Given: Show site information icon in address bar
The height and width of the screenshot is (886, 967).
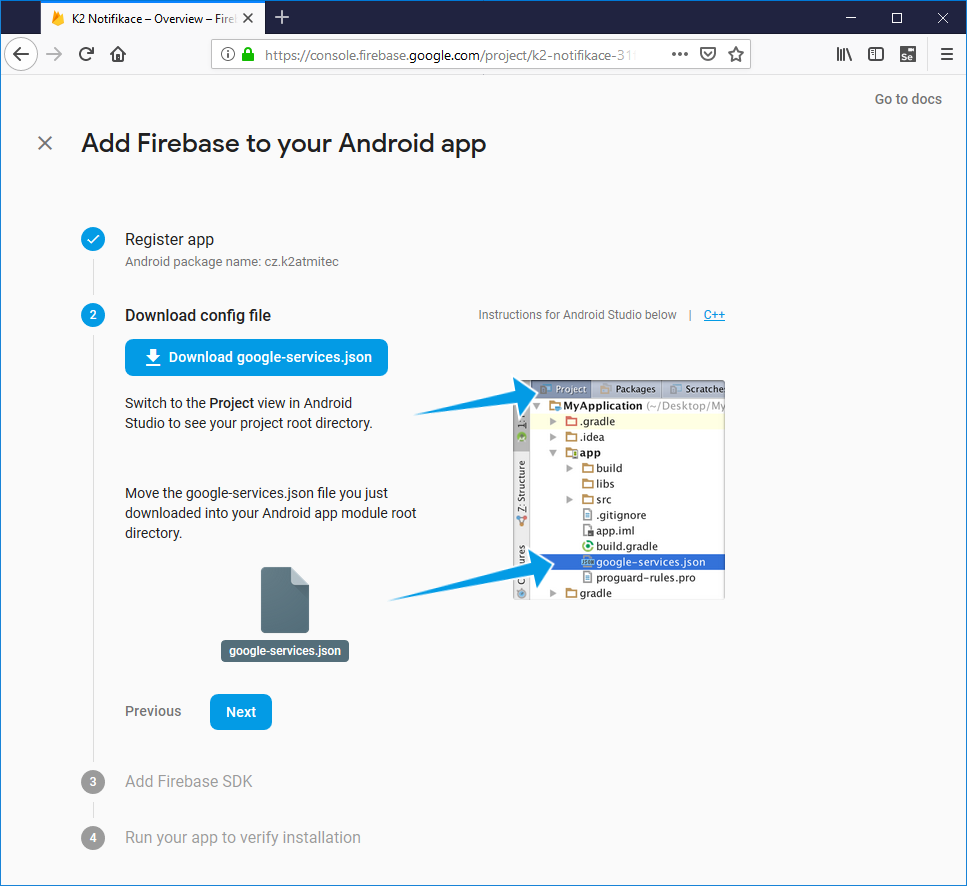Looking at the screenshot, I should point(228,54).
